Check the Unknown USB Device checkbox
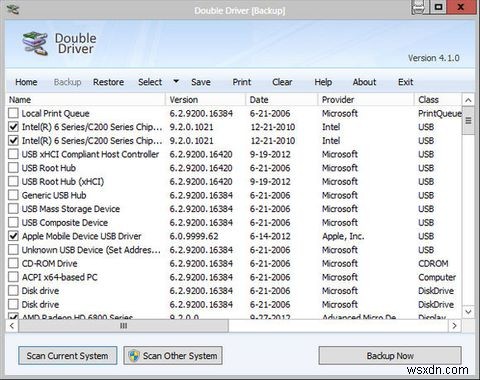 [13, 250]
